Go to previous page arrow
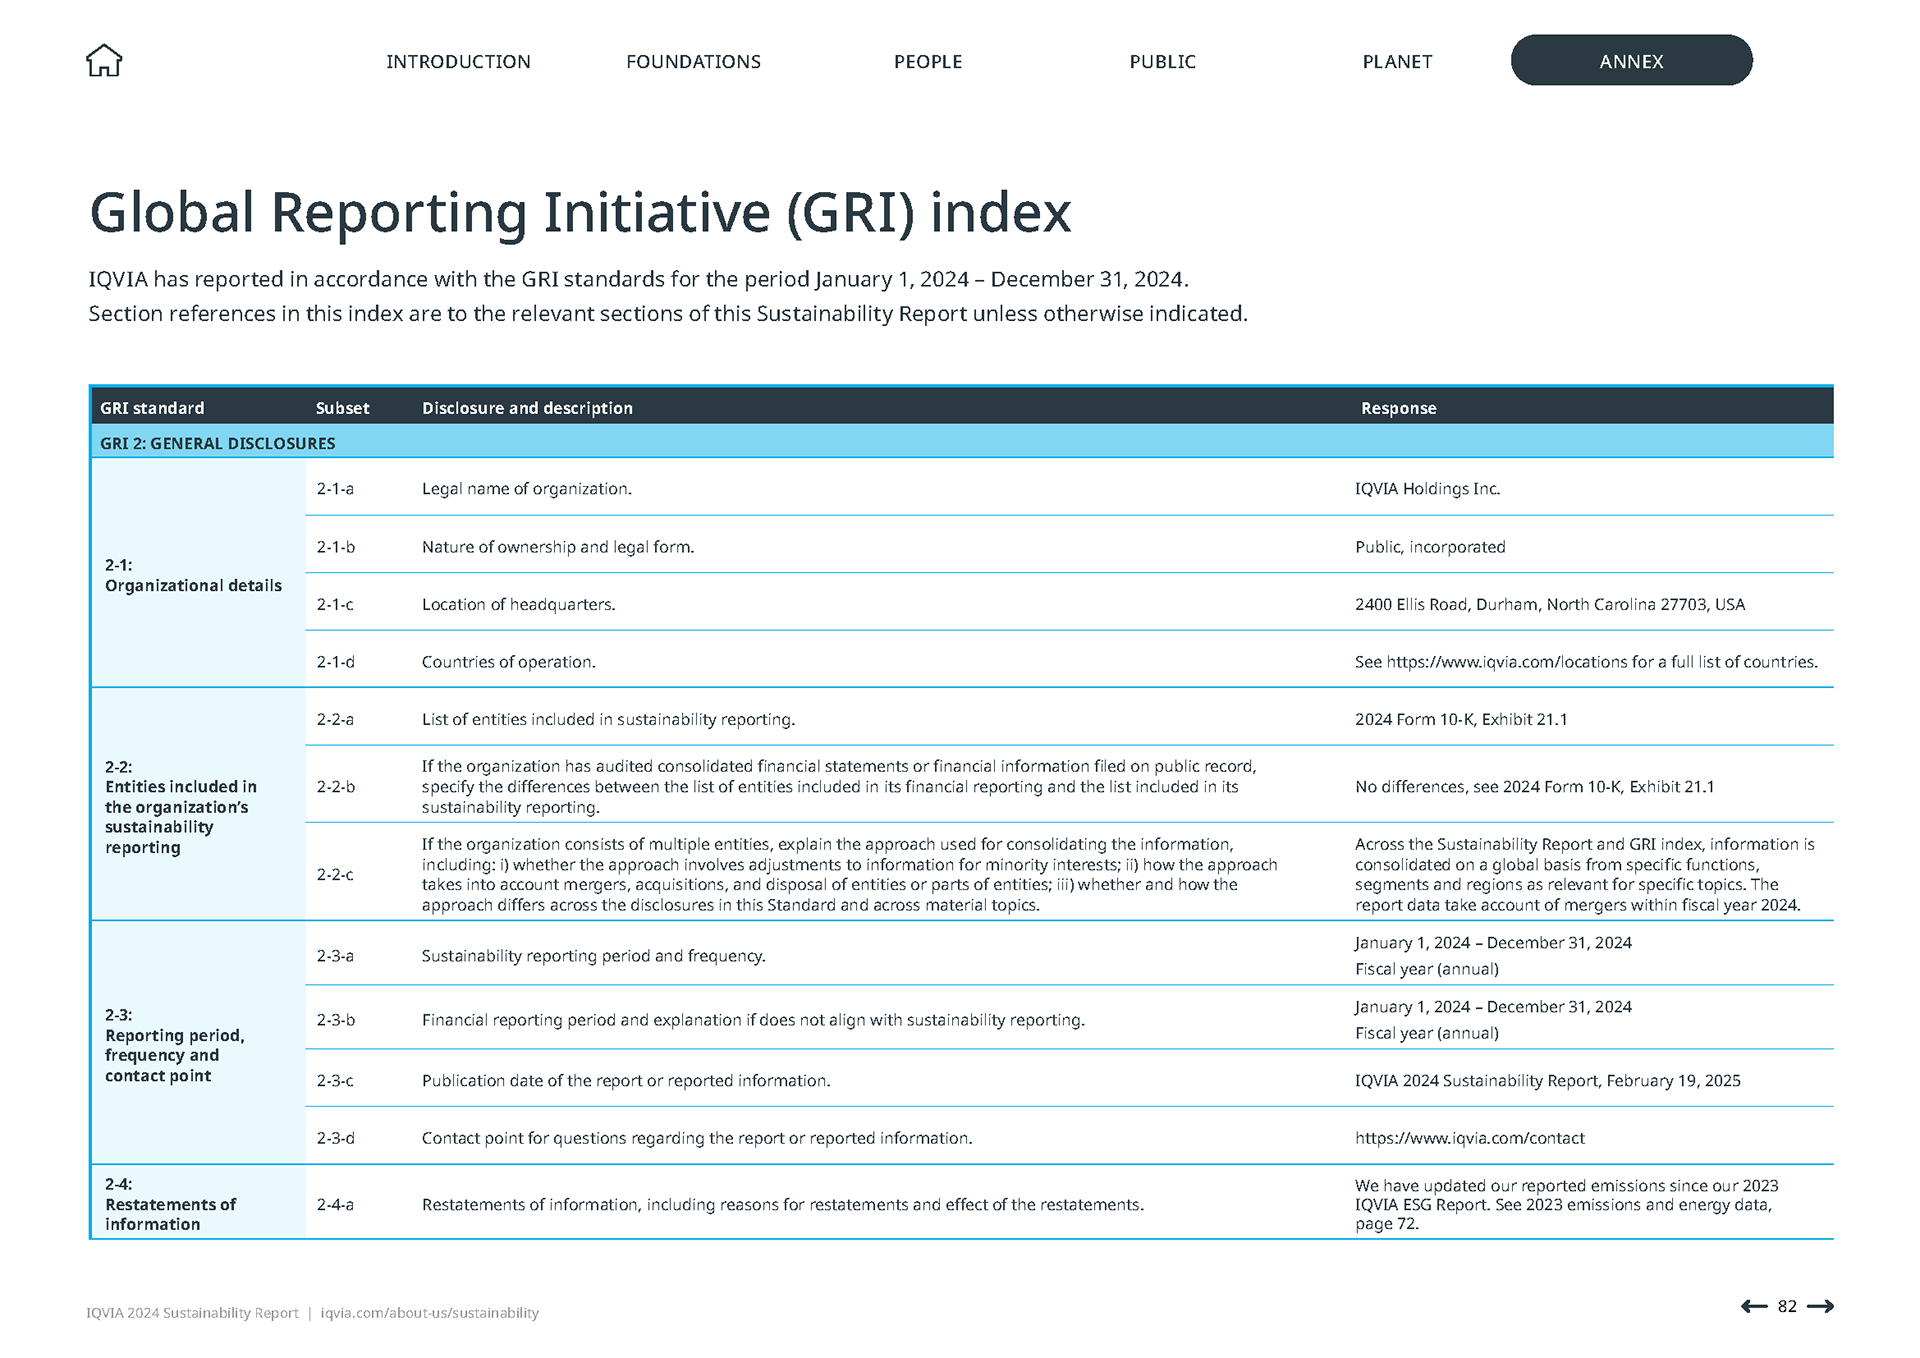Viewport: 1920px width, 1358px height. (x=1754, y=1306)
